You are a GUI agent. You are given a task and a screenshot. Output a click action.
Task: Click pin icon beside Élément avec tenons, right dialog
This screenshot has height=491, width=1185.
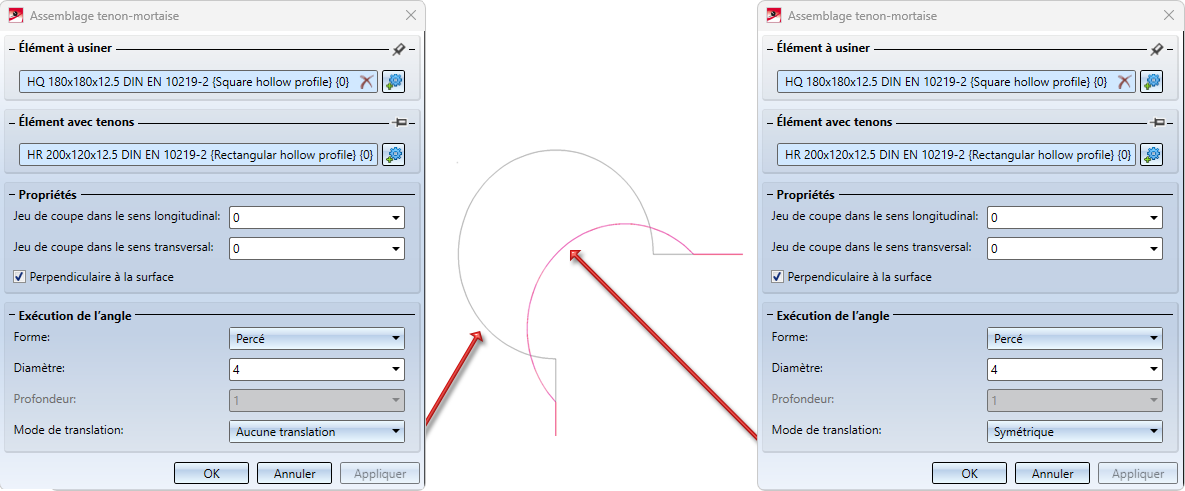tap(1156, 122)
